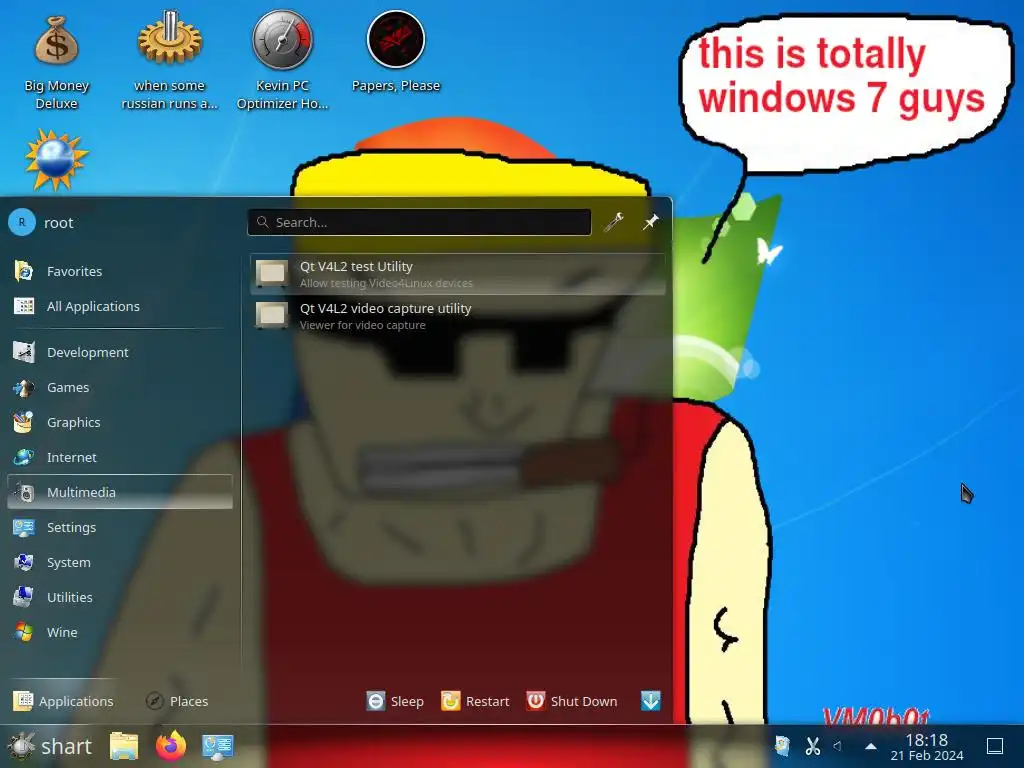Image resolution: width=1024 pixels, height=768 pixels.
Task: Open the Development category
Action: coord(120,352)
